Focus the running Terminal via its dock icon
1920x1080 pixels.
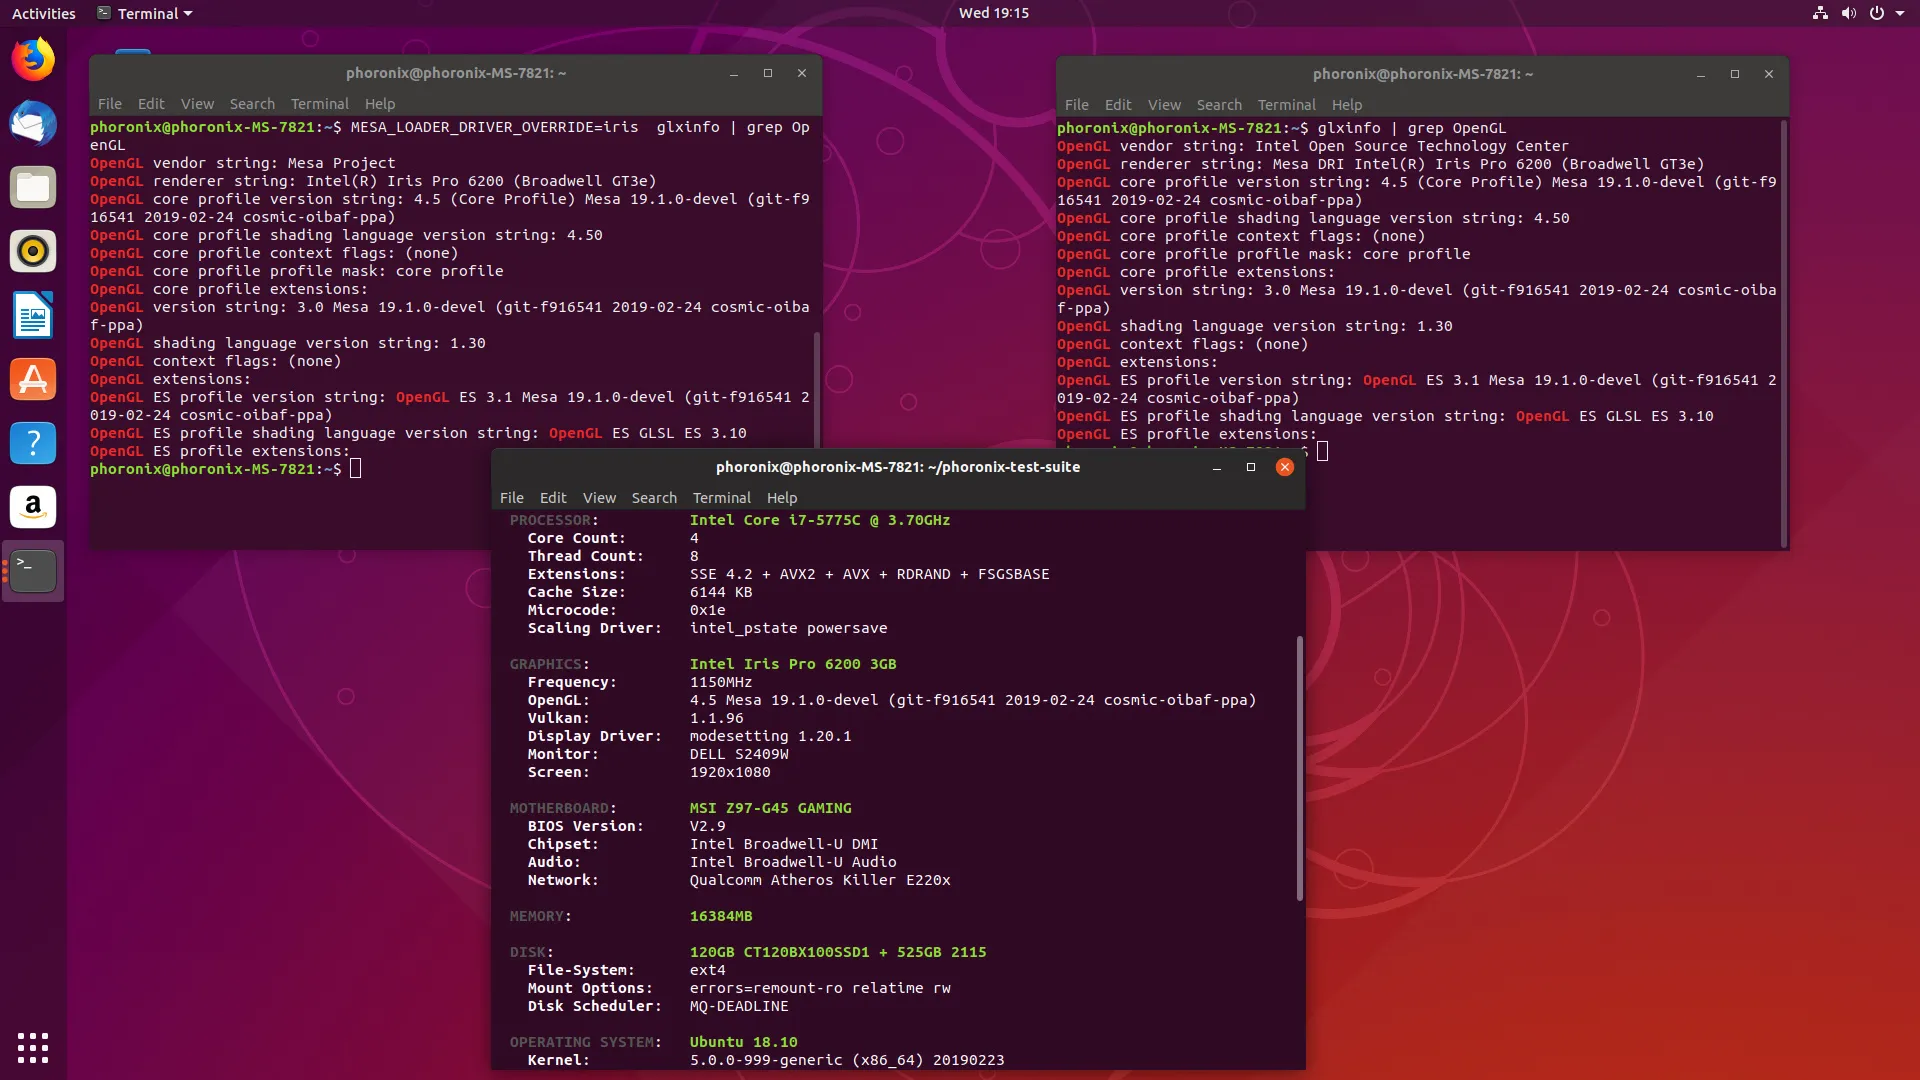pyautogui.click(x=33, y=571)
